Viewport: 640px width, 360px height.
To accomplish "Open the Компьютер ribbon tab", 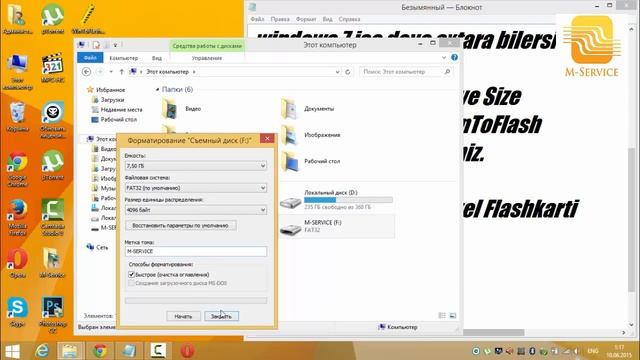I will [x=124, y=58].
